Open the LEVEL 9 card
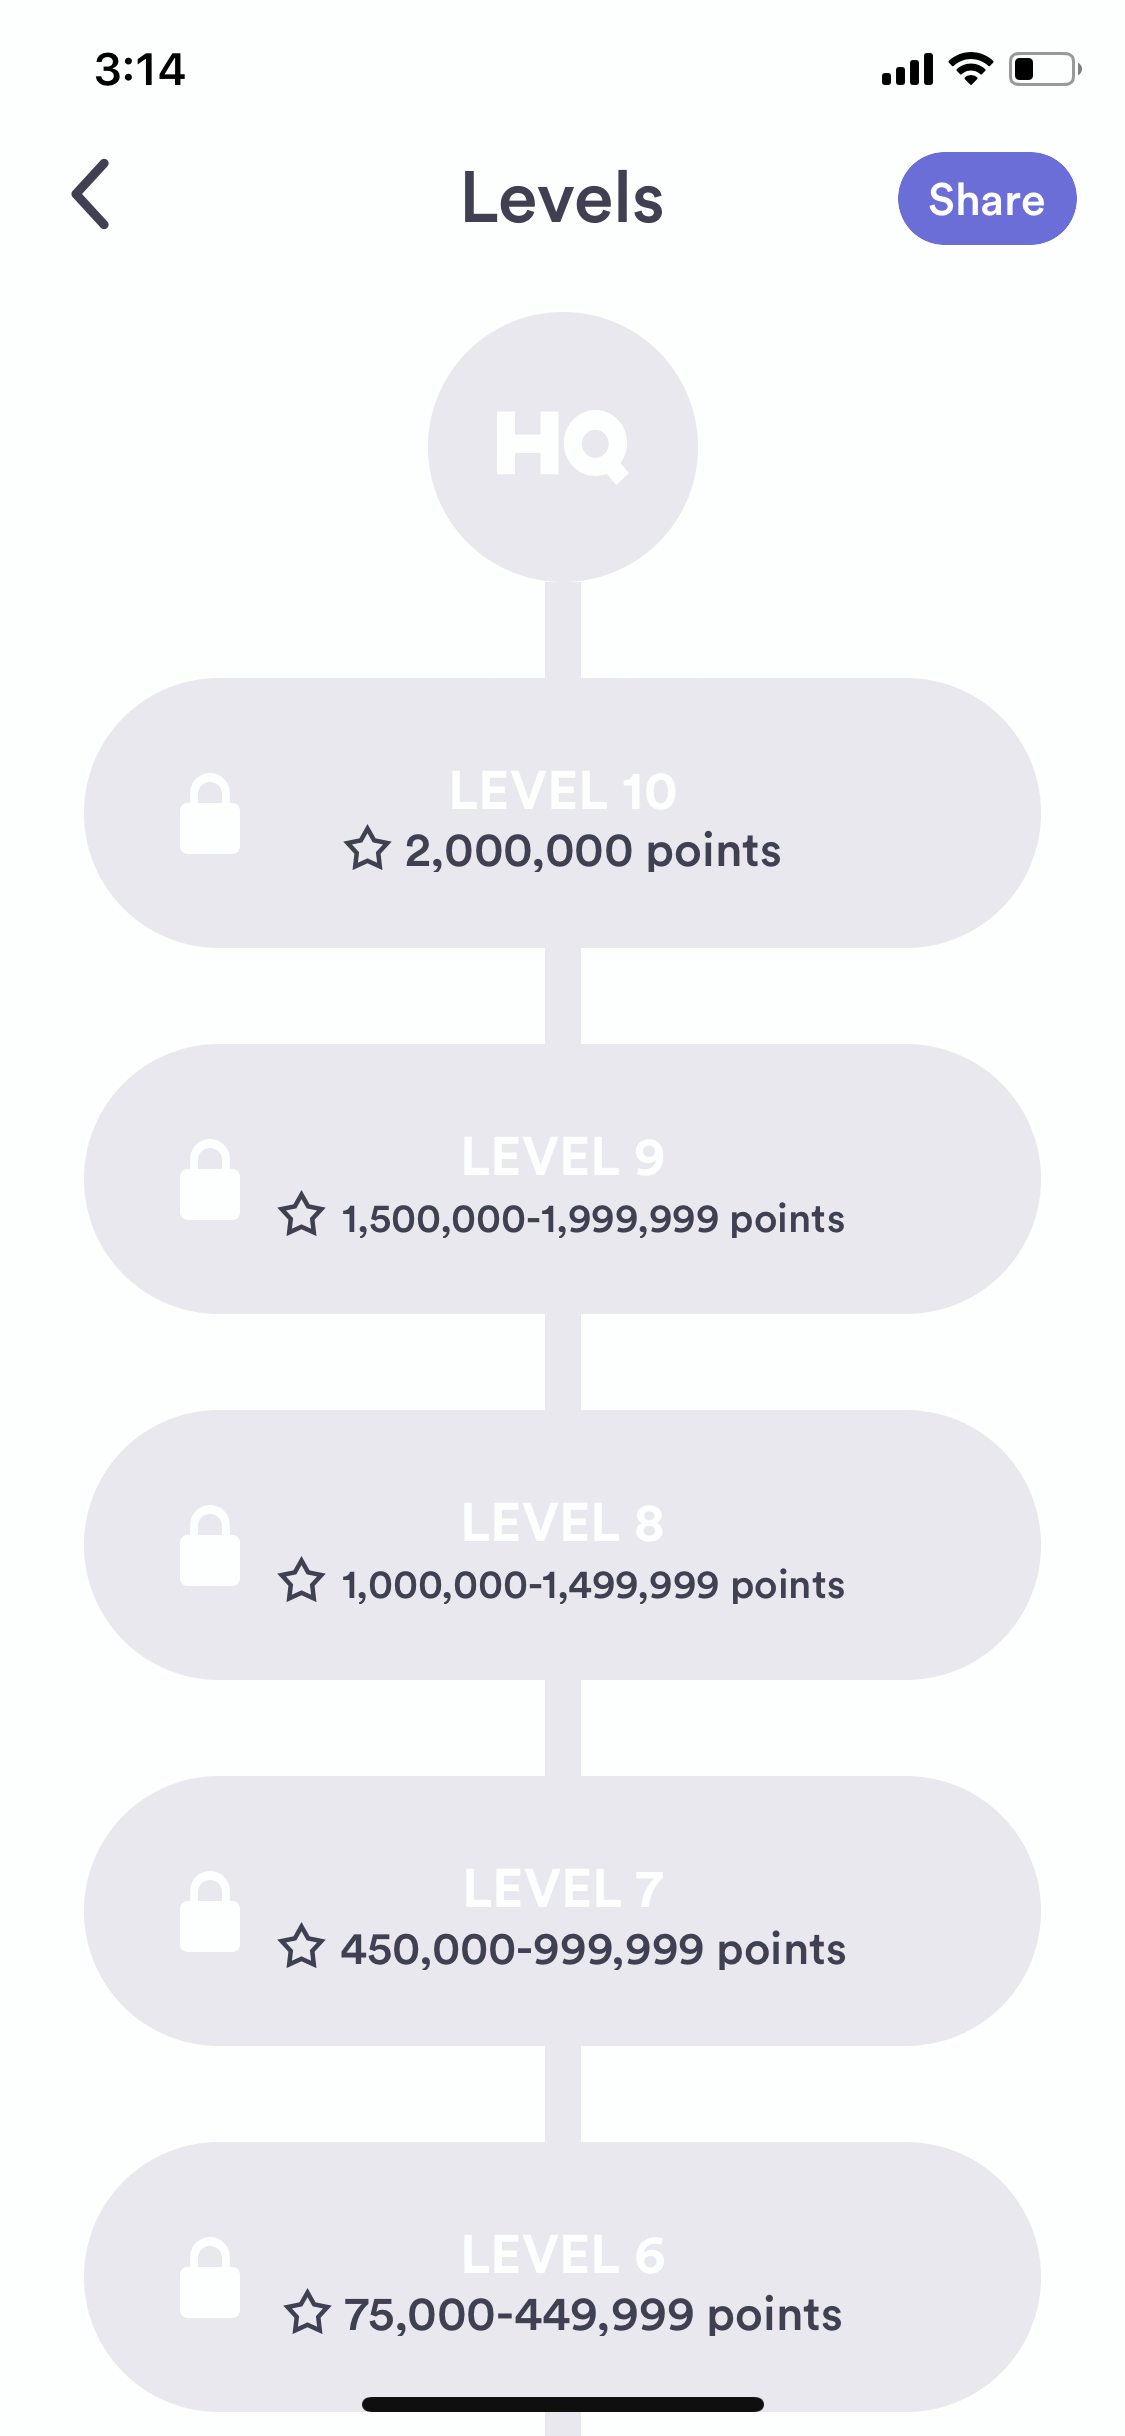Viewport: 1125px width, 2436px height. pos(563,1179)
